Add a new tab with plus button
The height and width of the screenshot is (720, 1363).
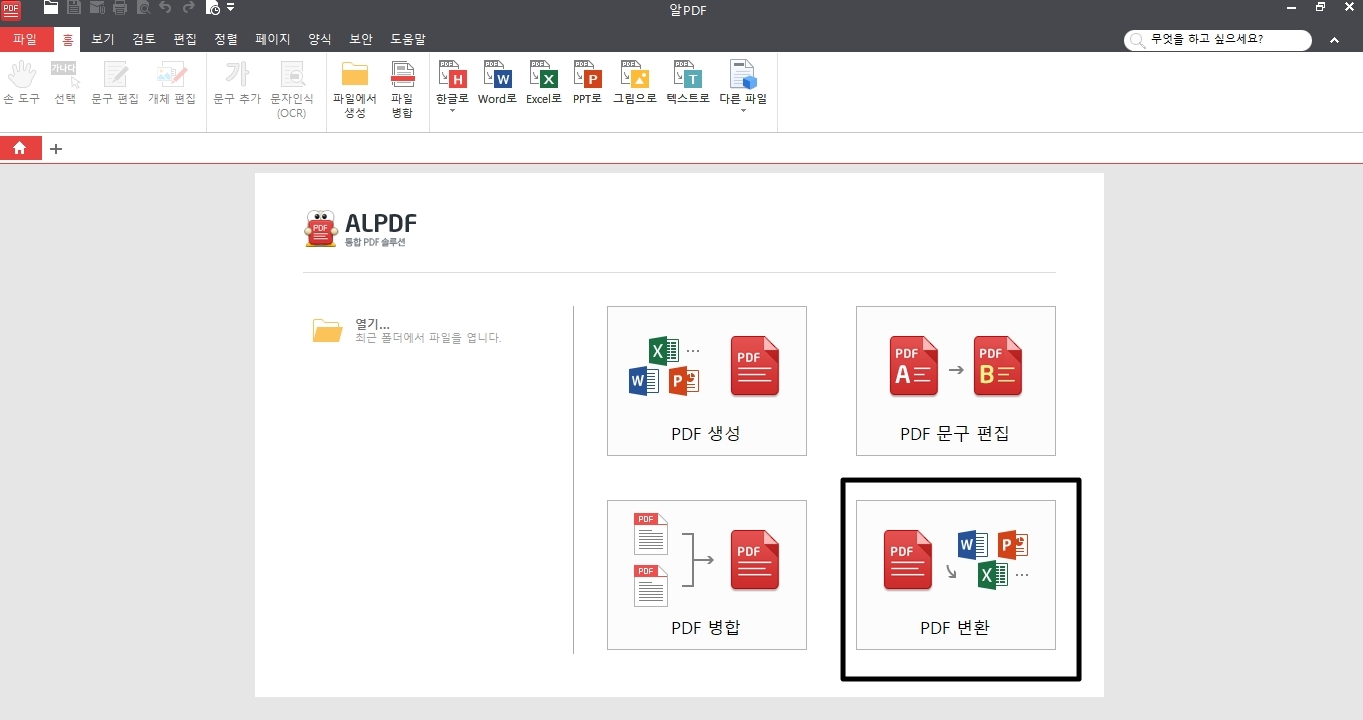[56, 149]
